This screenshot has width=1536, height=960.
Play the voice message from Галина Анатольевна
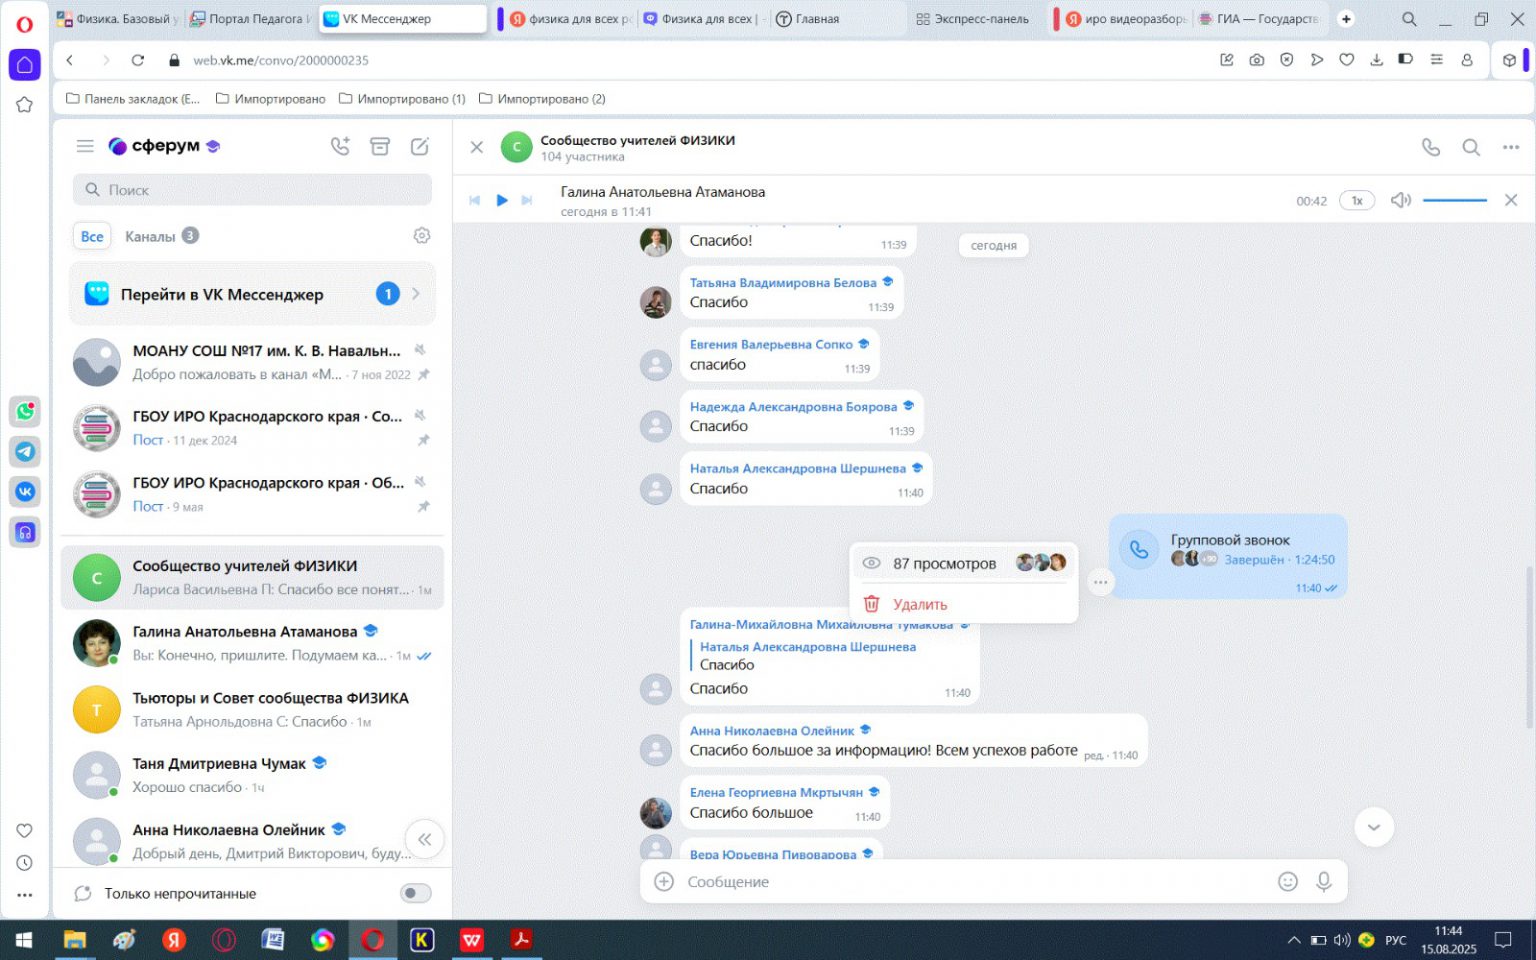click(x=502, y=200)
